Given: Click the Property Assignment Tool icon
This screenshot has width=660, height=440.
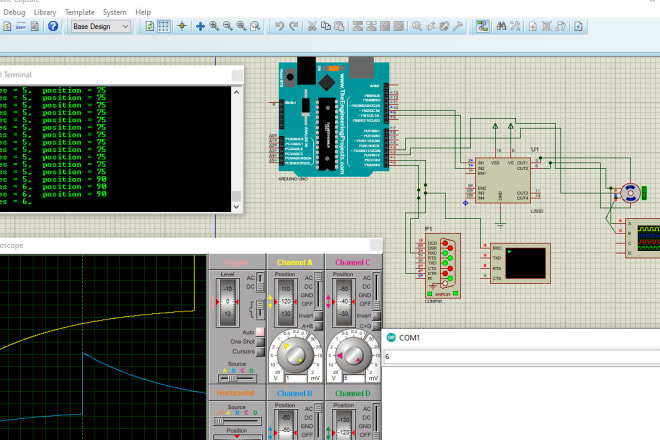Looking at the screenshot, I should [515, 26].
